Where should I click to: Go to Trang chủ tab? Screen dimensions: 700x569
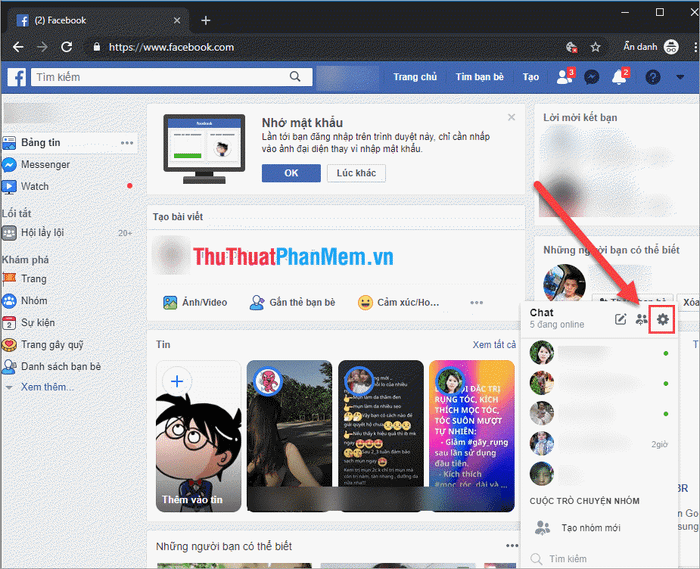click(x=415, y=77)
